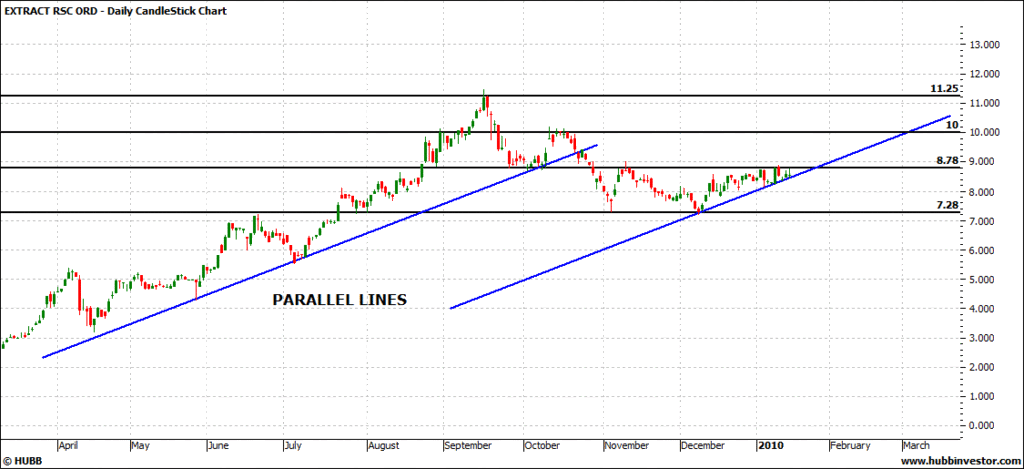The width and height of the screenshot is (1024, 469).
Task: Select the PARALLEL LINES annotation text
Action: 340,300
